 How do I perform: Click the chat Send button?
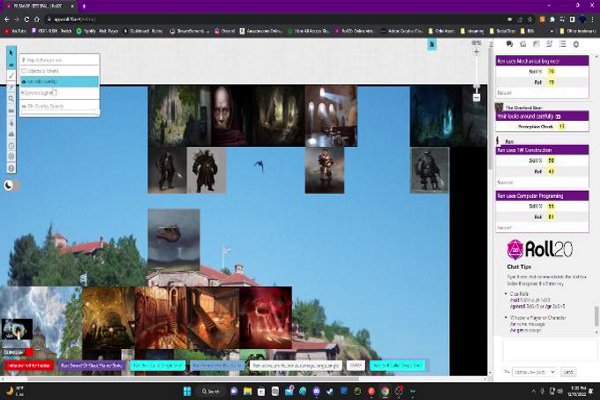coord(568,372)
